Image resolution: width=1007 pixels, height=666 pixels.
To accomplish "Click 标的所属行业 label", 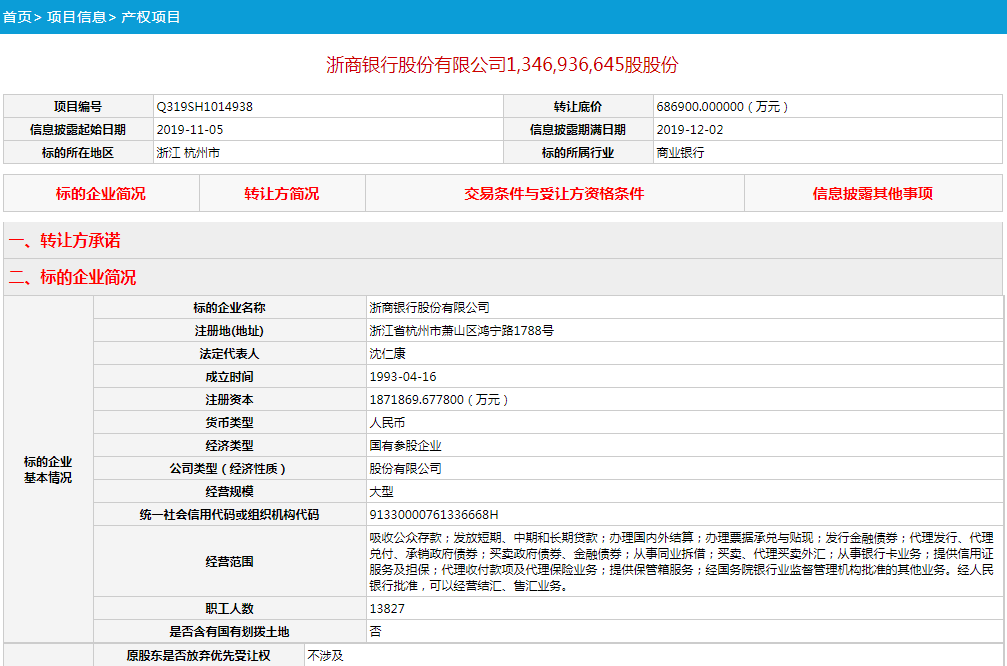I will click(x=578, y=153).
